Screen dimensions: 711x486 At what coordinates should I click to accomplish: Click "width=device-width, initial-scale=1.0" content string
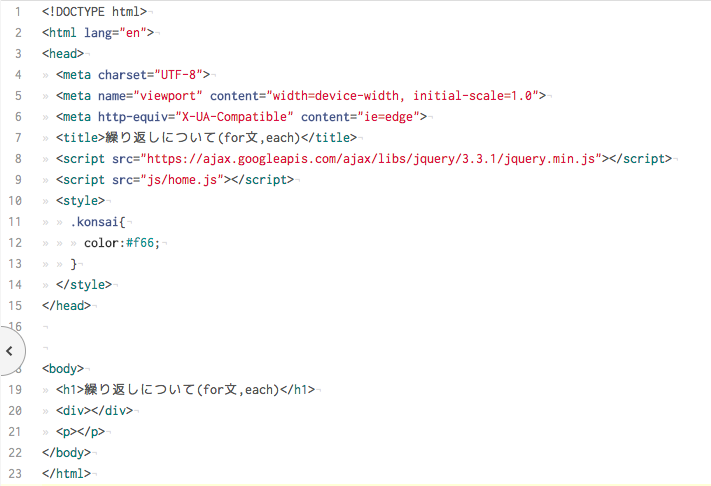(x=403, y=96)
